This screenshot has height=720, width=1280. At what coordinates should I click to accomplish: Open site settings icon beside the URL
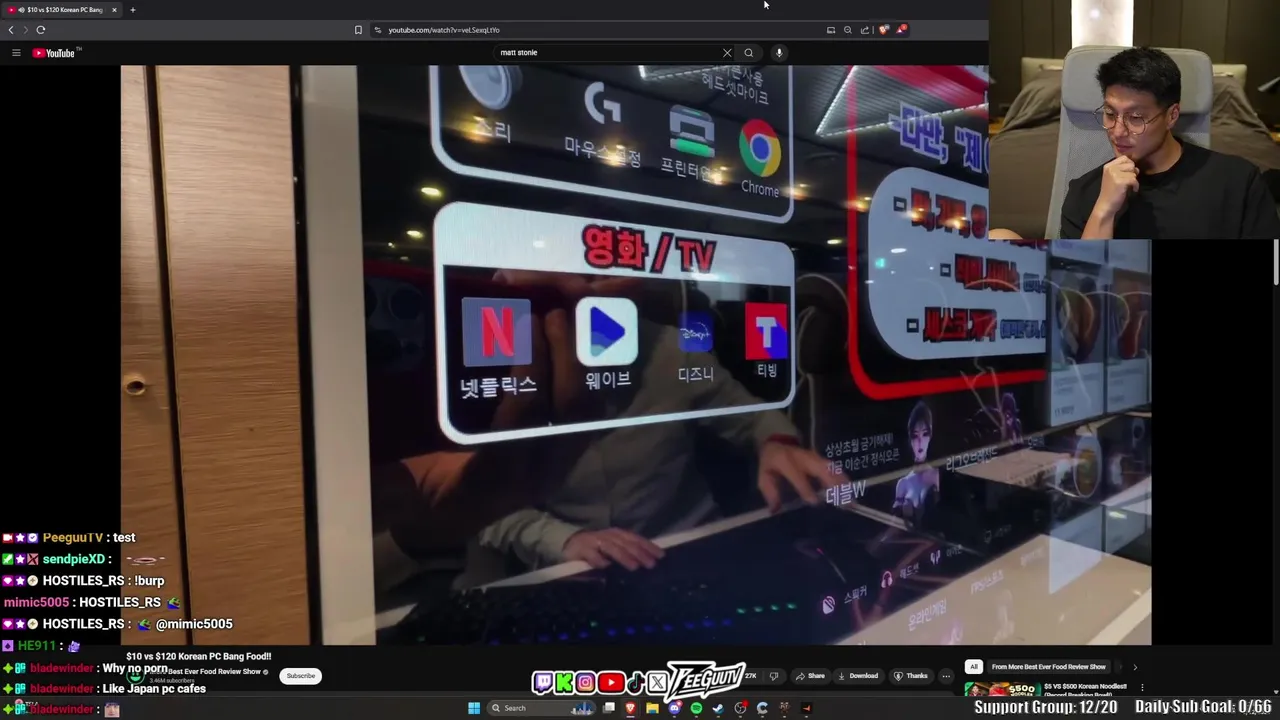tap(377, 30)
